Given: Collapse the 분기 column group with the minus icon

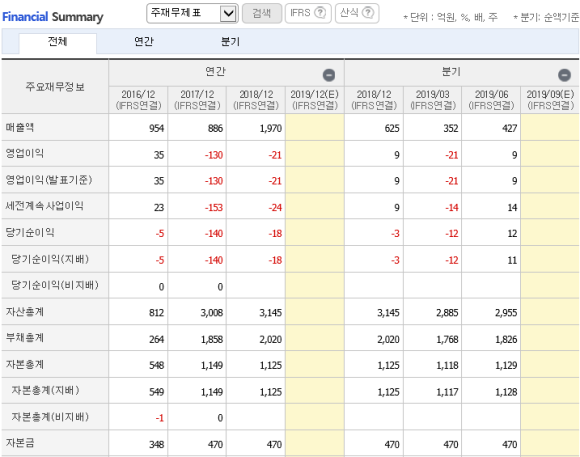Looking at the screenshot, I should pos(564,75).
